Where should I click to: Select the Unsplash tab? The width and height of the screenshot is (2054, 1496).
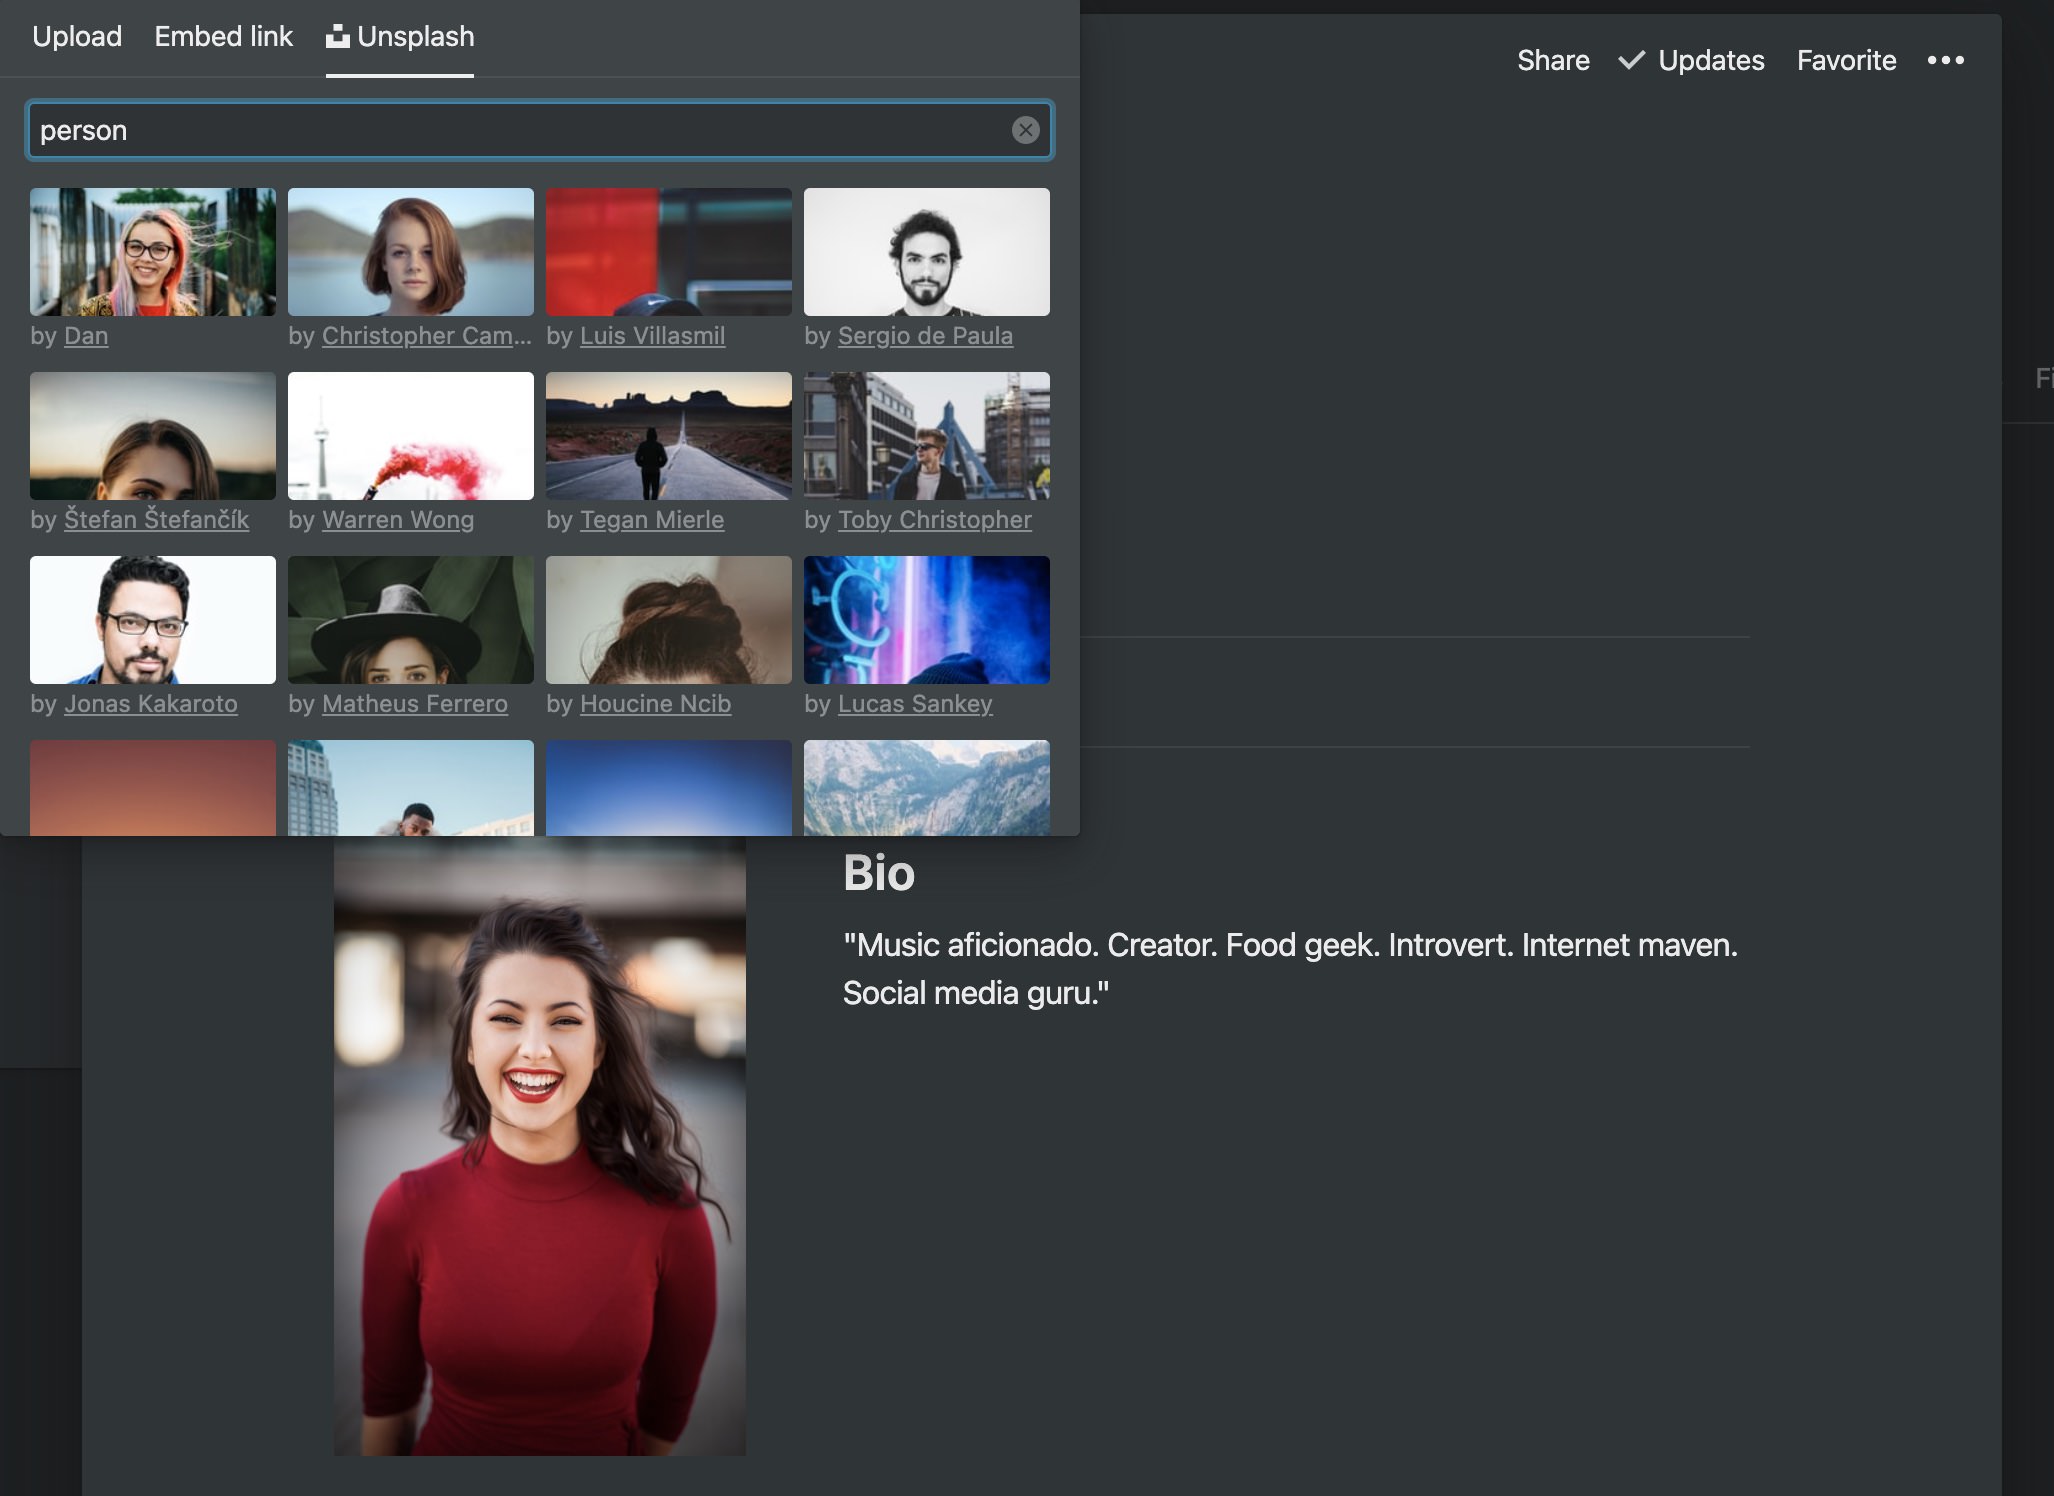400,37
